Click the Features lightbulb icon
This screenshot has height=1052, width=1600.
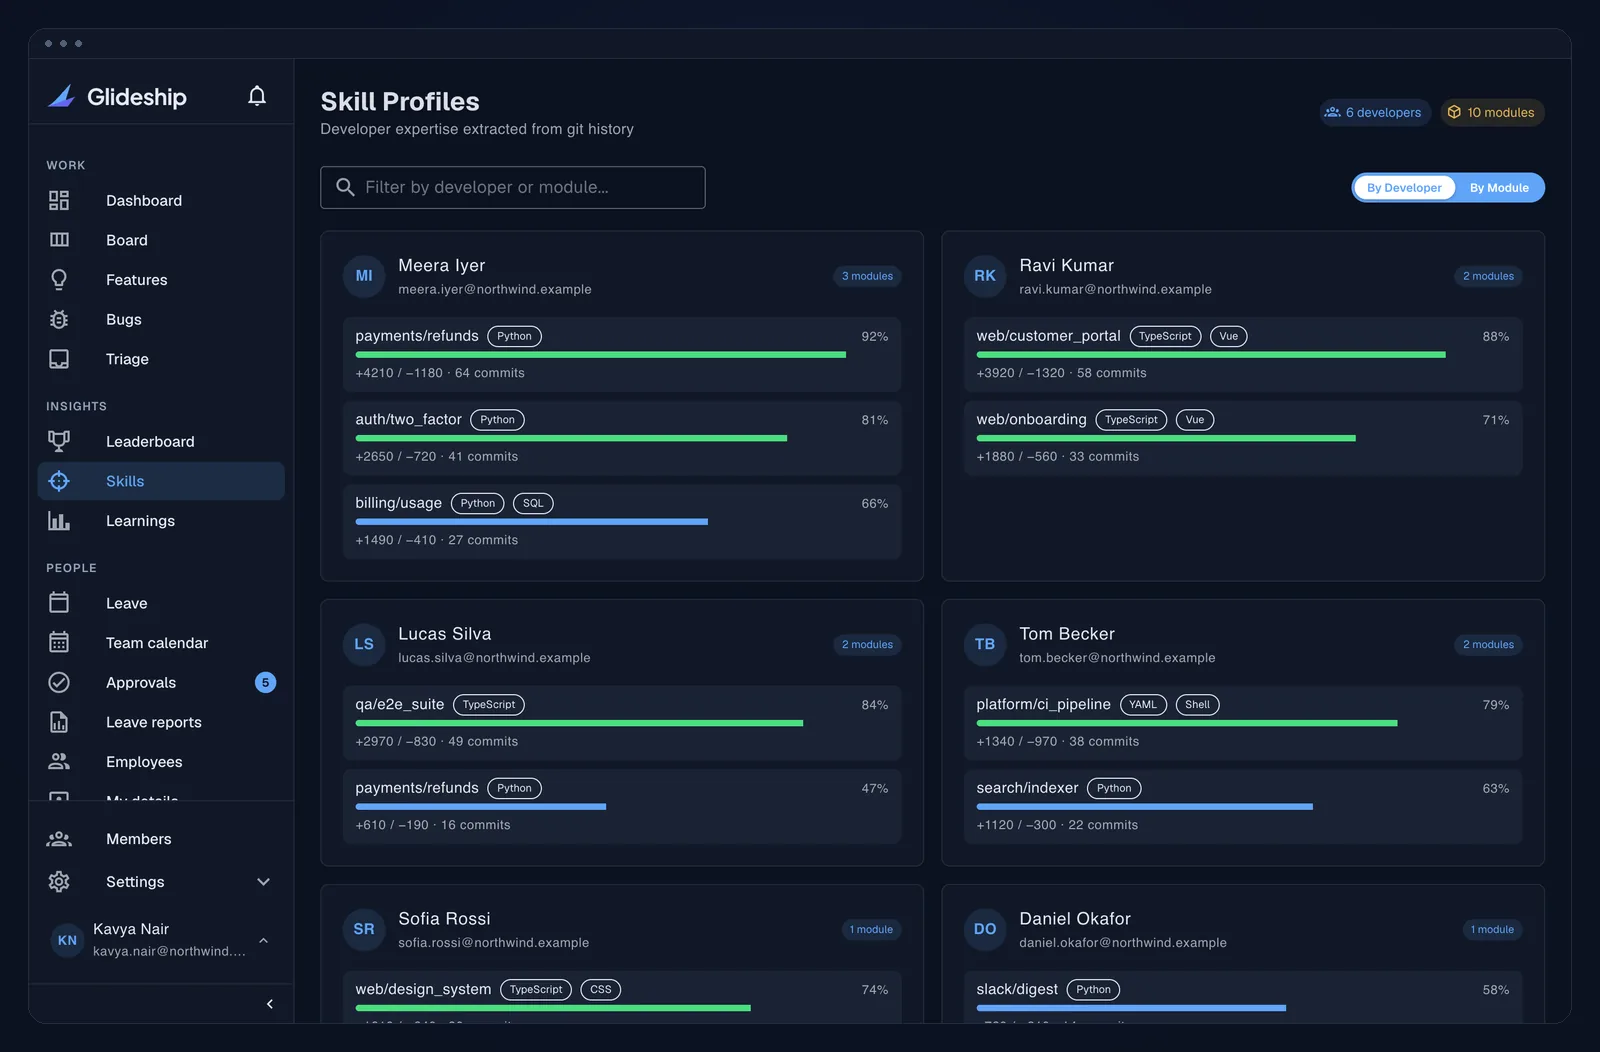[59, 280]
